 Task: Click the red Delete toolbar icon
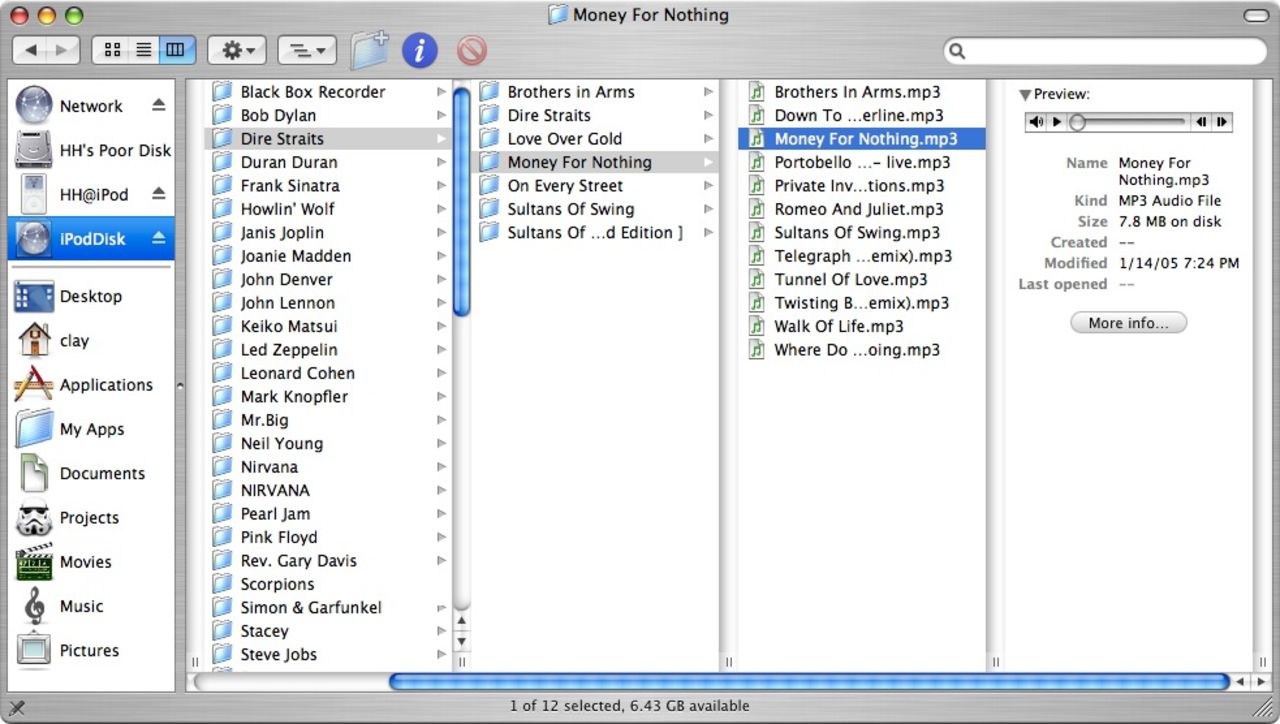(471, 50)
